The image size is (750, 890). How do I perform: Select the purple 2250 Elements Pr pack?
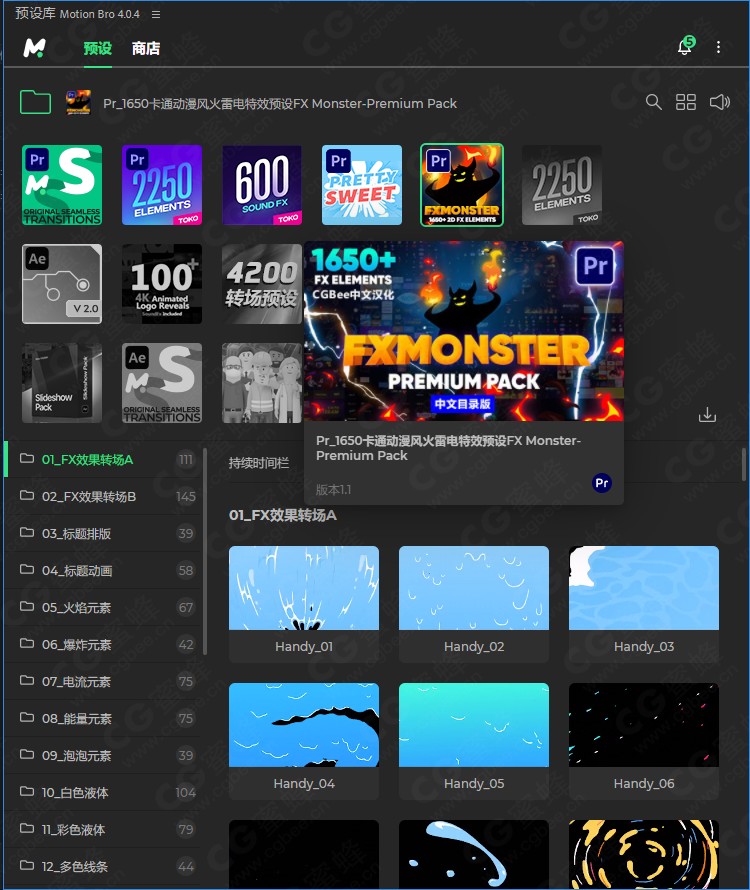162,185
